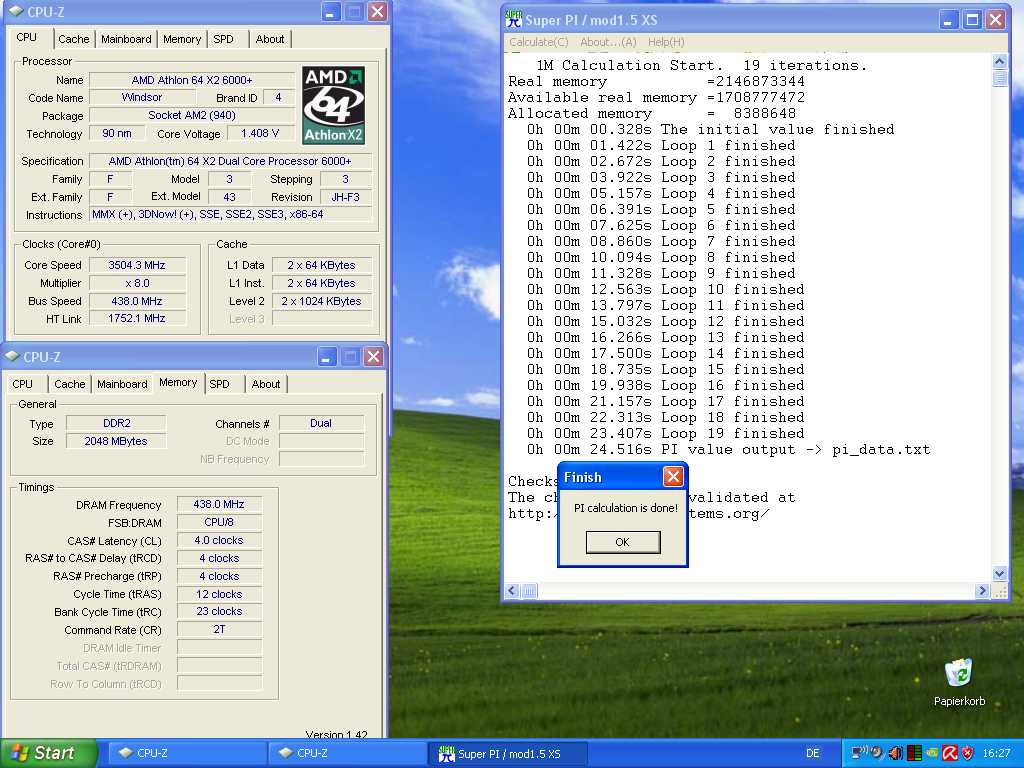Screen dimensions: 1024x768
Task: Open the volume speaker tray icon
Action: [896, 753]
